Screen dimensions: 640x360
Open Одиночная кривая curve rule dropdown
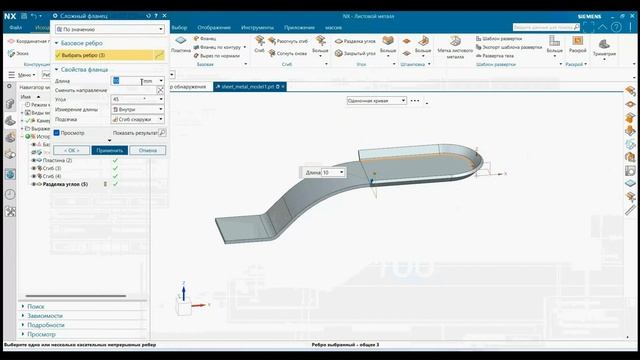pyautogui.click(x=376, y=100)
